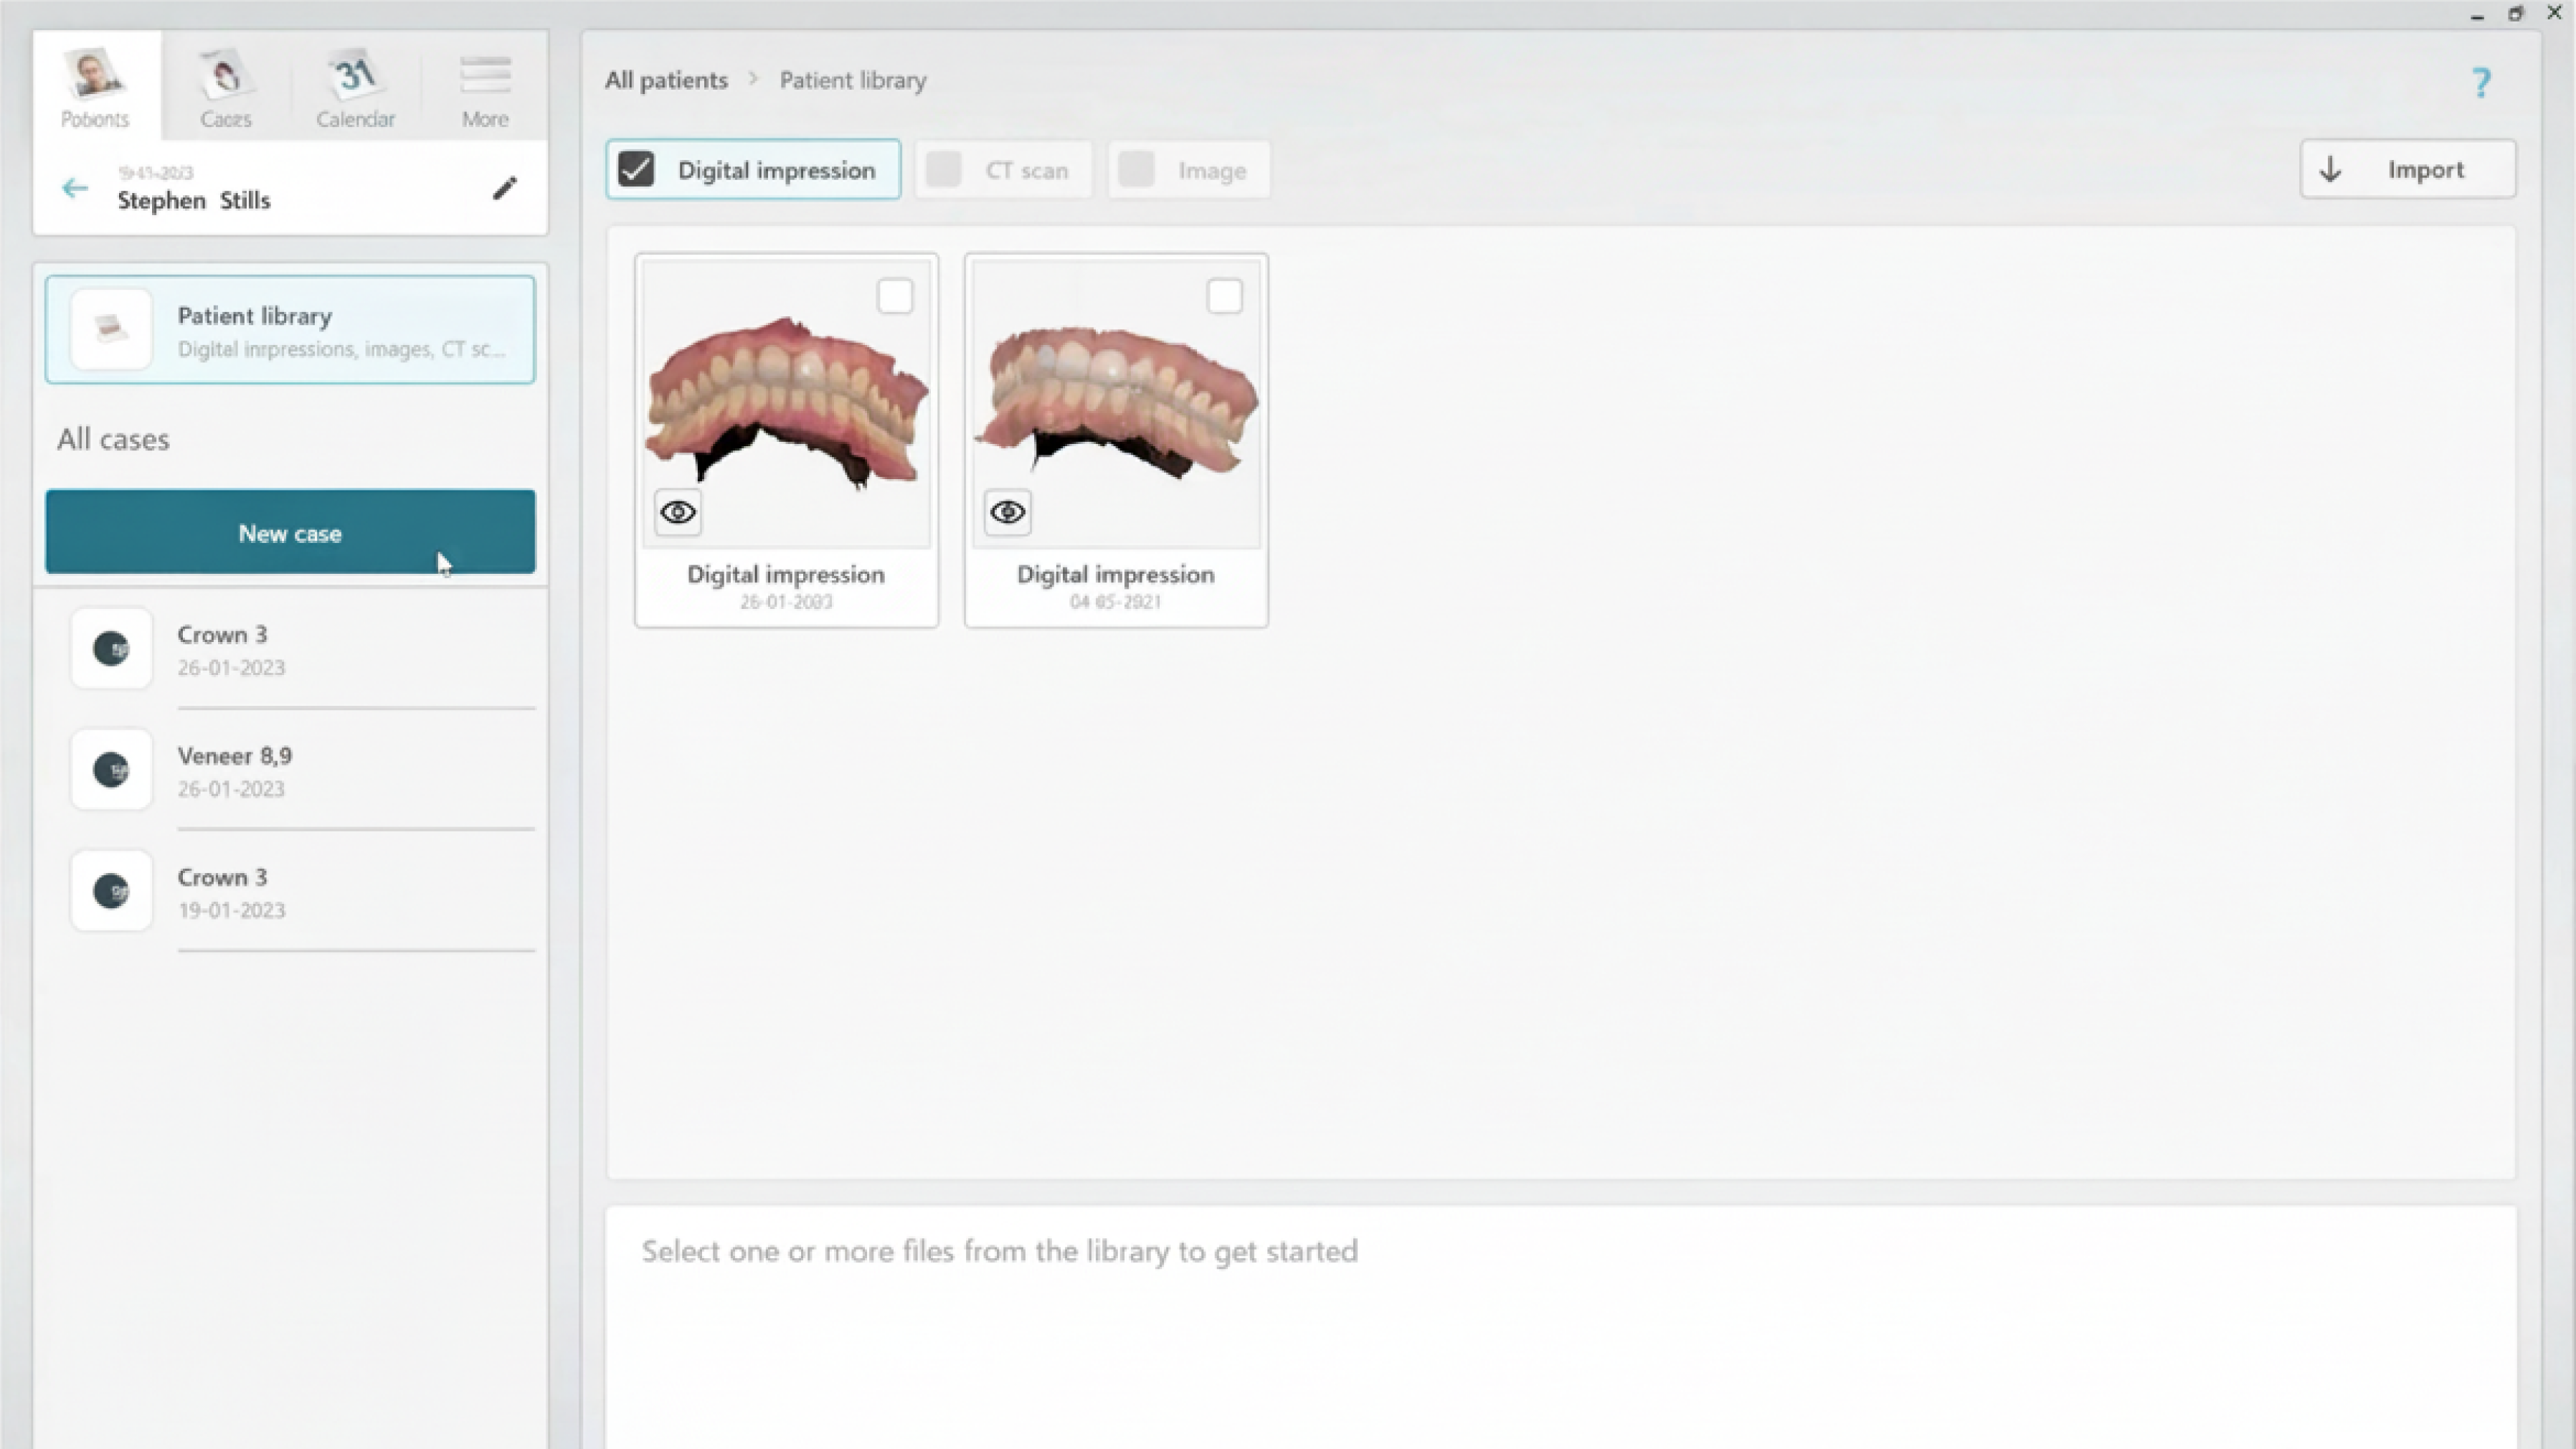Select the second digital impression's checkbox
The image size is (2576, 1449).
click(1225, 297)
